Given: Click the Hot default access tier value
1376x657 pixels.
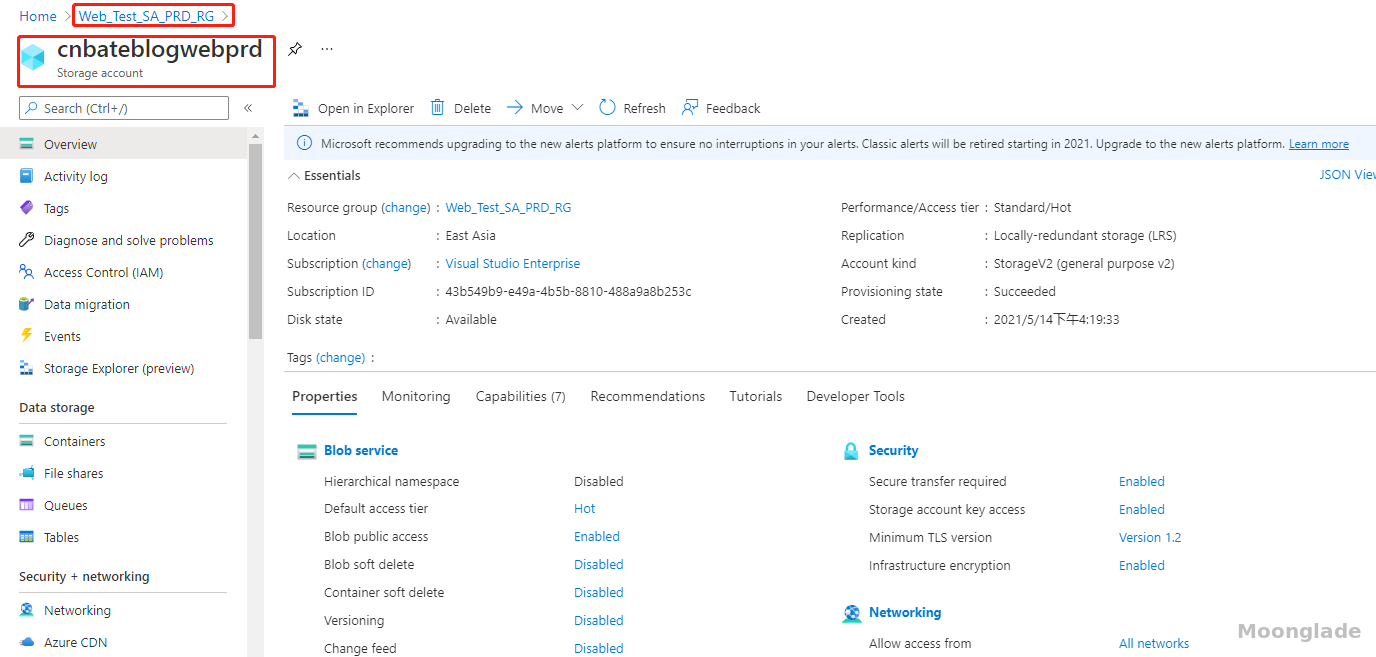Looking at the screenshot, I should pyautogui.click(x=585, y=509).
